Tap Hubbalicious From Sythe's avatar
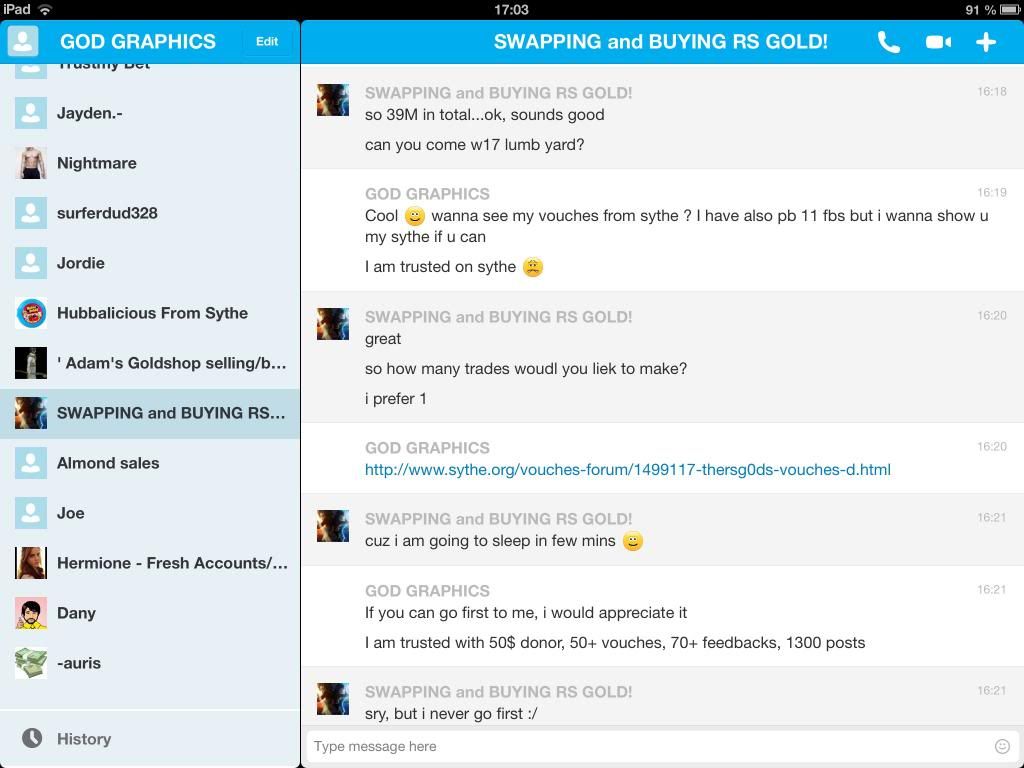Viewport: 1024px width, 768px height. click(31, 313)
